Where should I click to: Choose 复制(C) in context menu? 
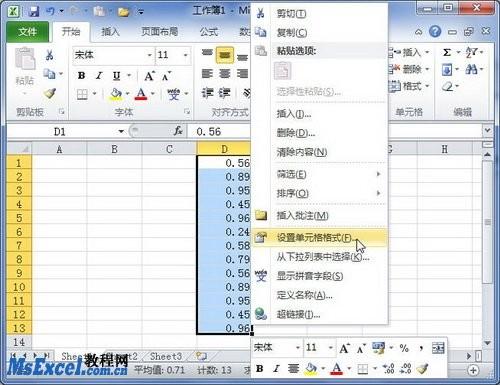(x=320, y=32)
